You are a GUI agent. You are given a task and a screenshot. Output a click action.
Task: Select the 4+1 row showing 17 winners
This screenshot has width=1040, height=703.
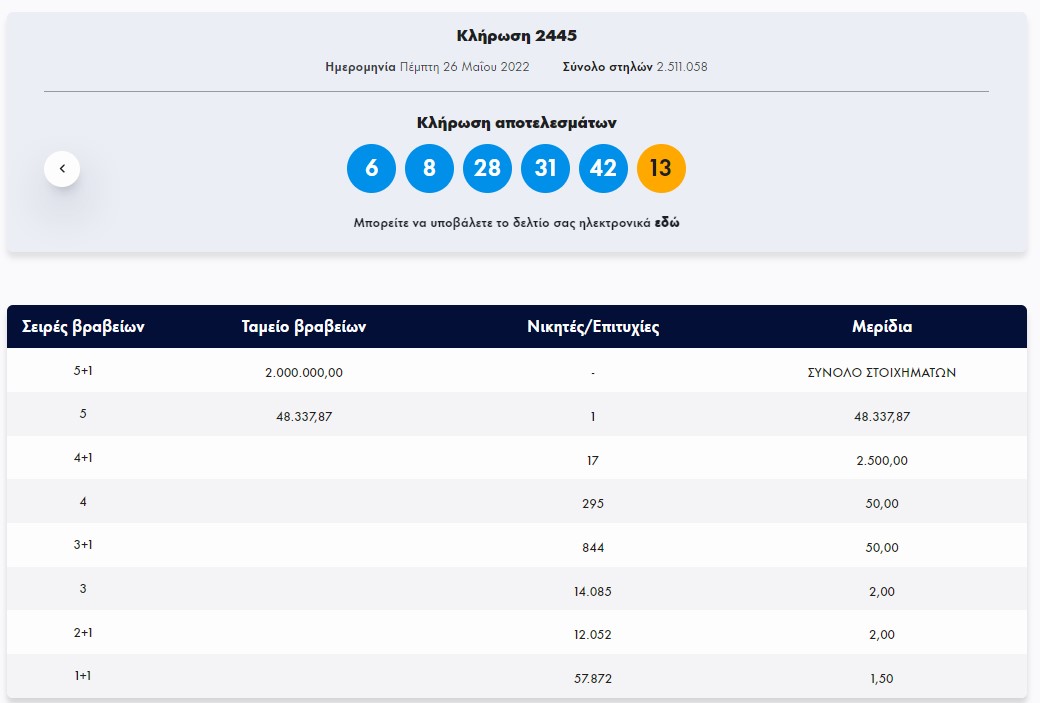pos(592,459)
